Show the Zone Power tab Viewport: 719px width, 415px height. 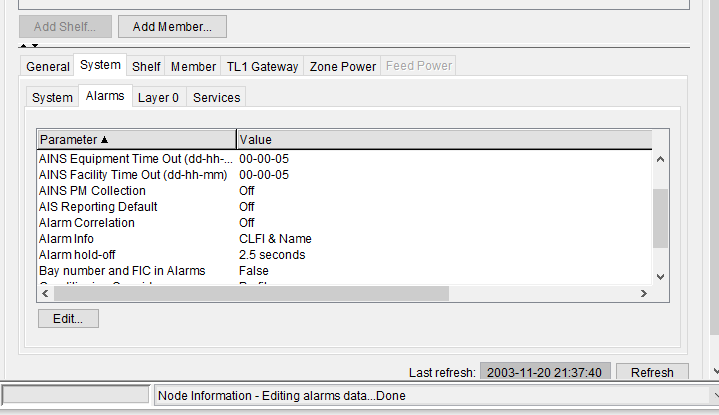(343, 66)
